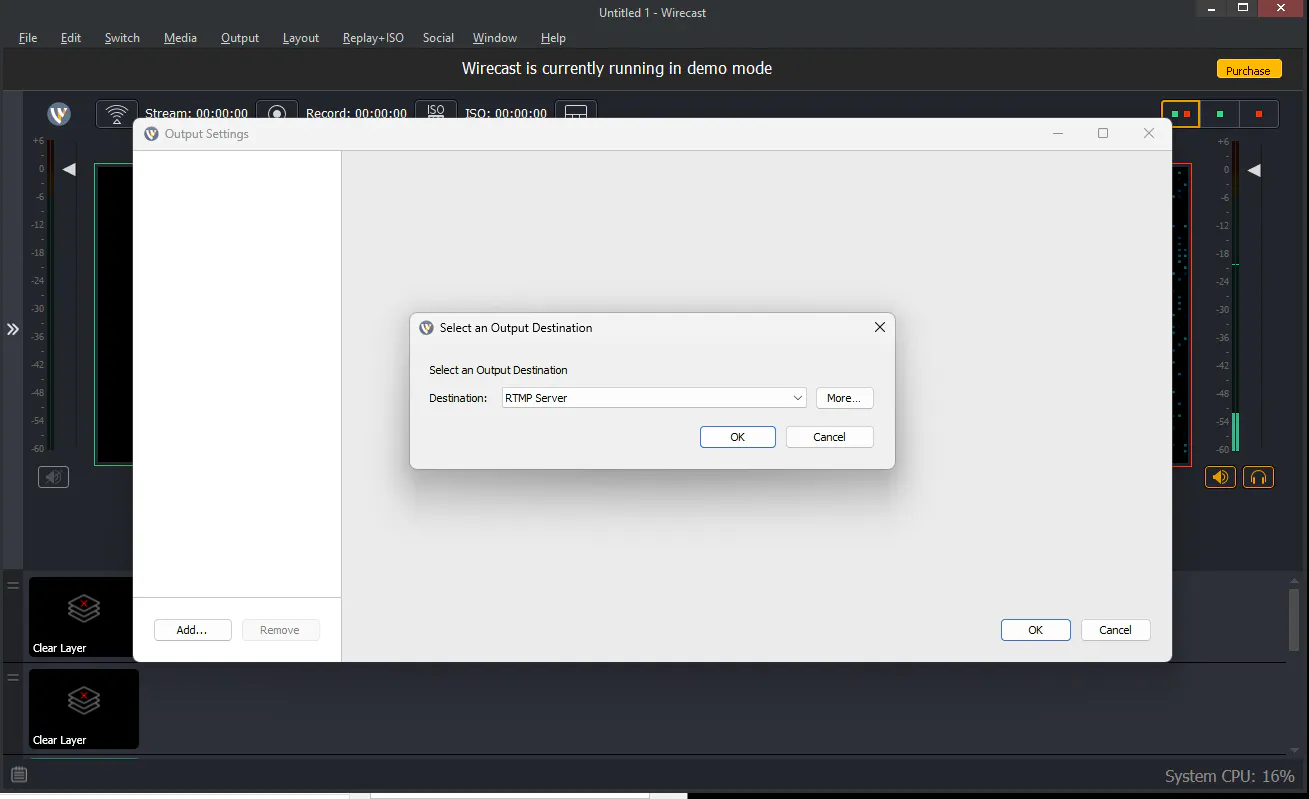The width and height of the screenshot is (1309, 799).
Task: Confirm destination with OK in small dialog
Action: (738, 437)
